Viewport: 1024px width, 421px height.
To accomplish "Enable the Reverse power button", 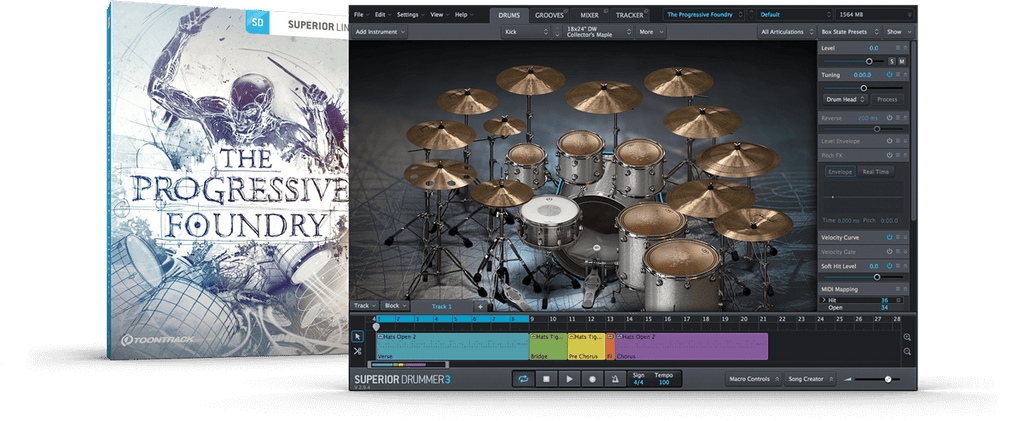I will click(889, 118).
